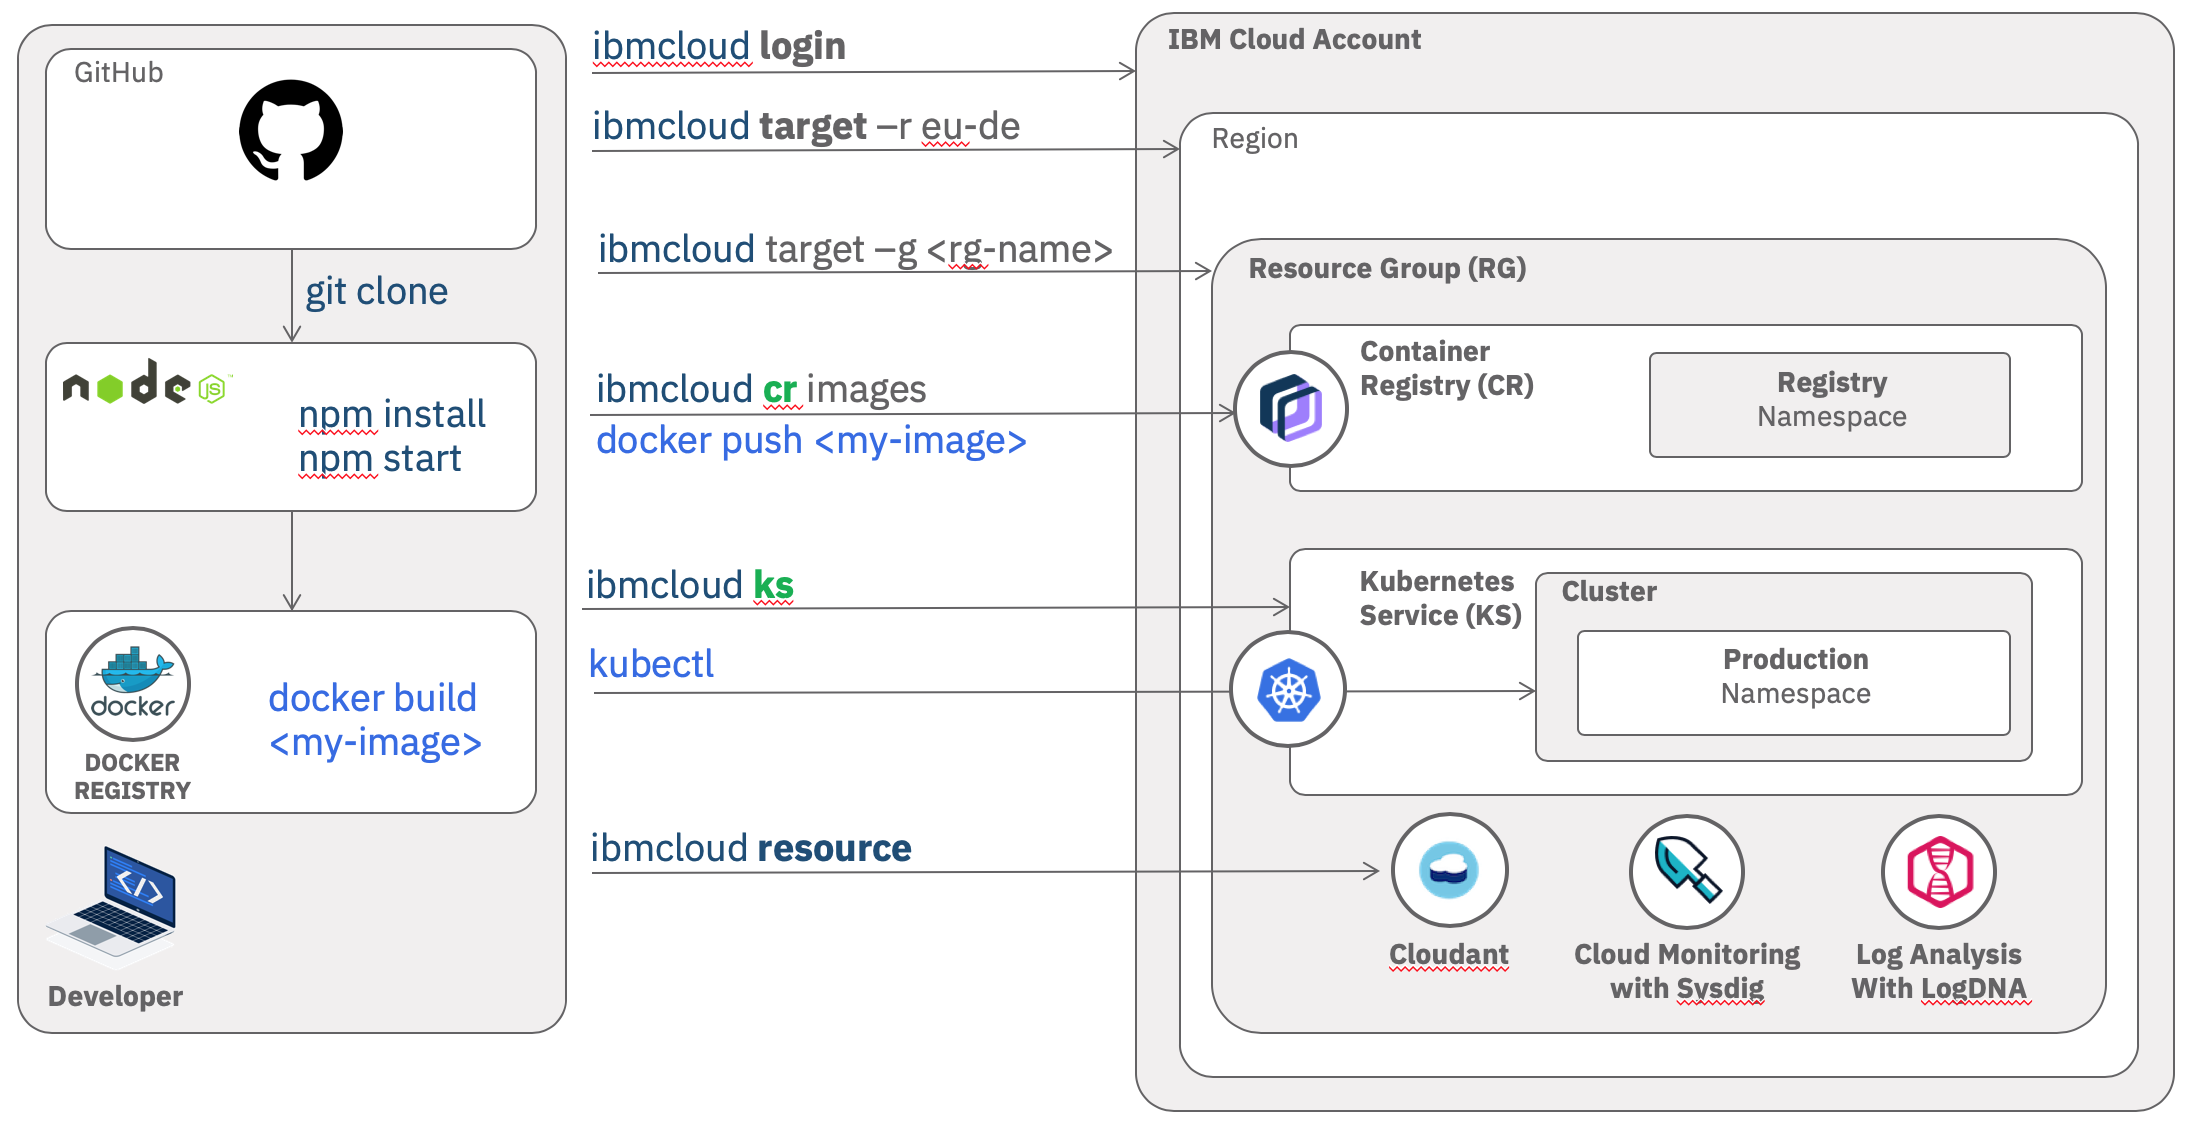The height and width of the screenshot is (1128, 2188).
Task: Click the 'kubectl' command text
Action: click(651, 664)
